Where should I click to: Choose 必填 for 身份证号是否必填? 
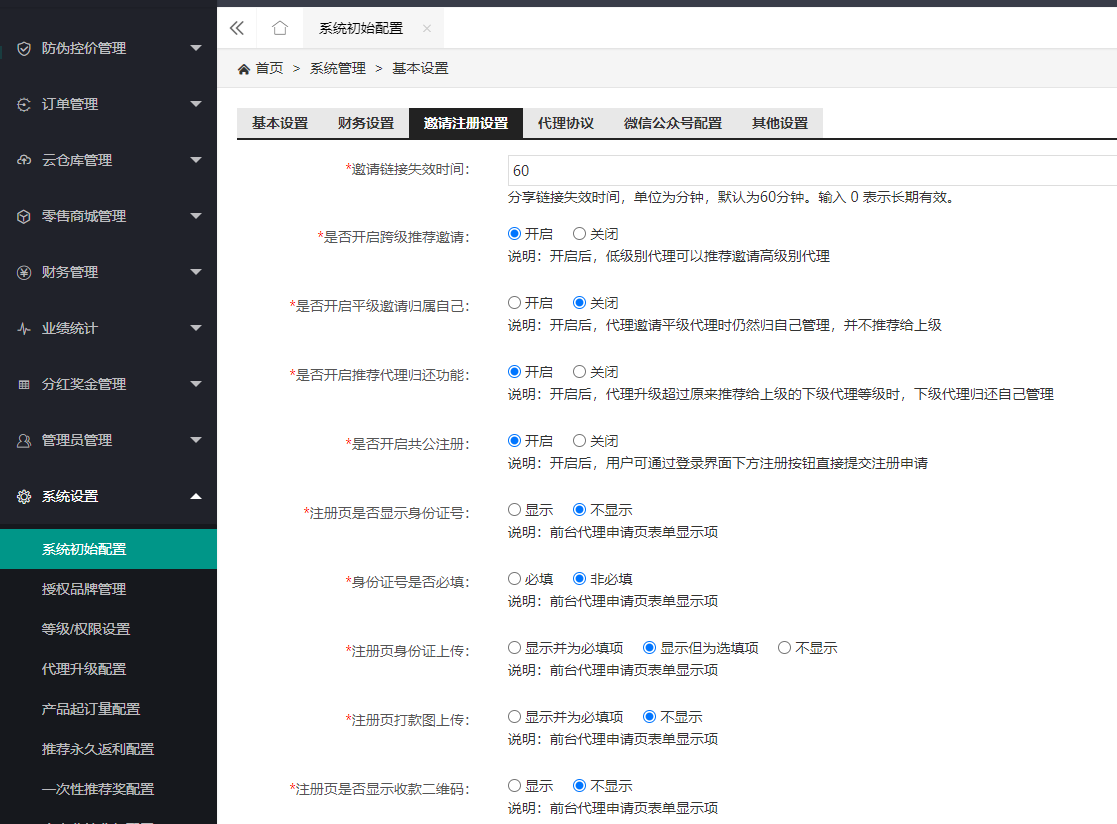tap(514, 579)
